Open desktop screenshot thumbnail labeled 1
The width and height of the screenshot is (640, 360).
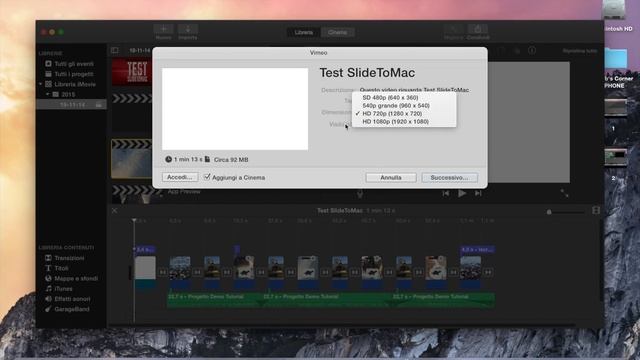[616, 107]
